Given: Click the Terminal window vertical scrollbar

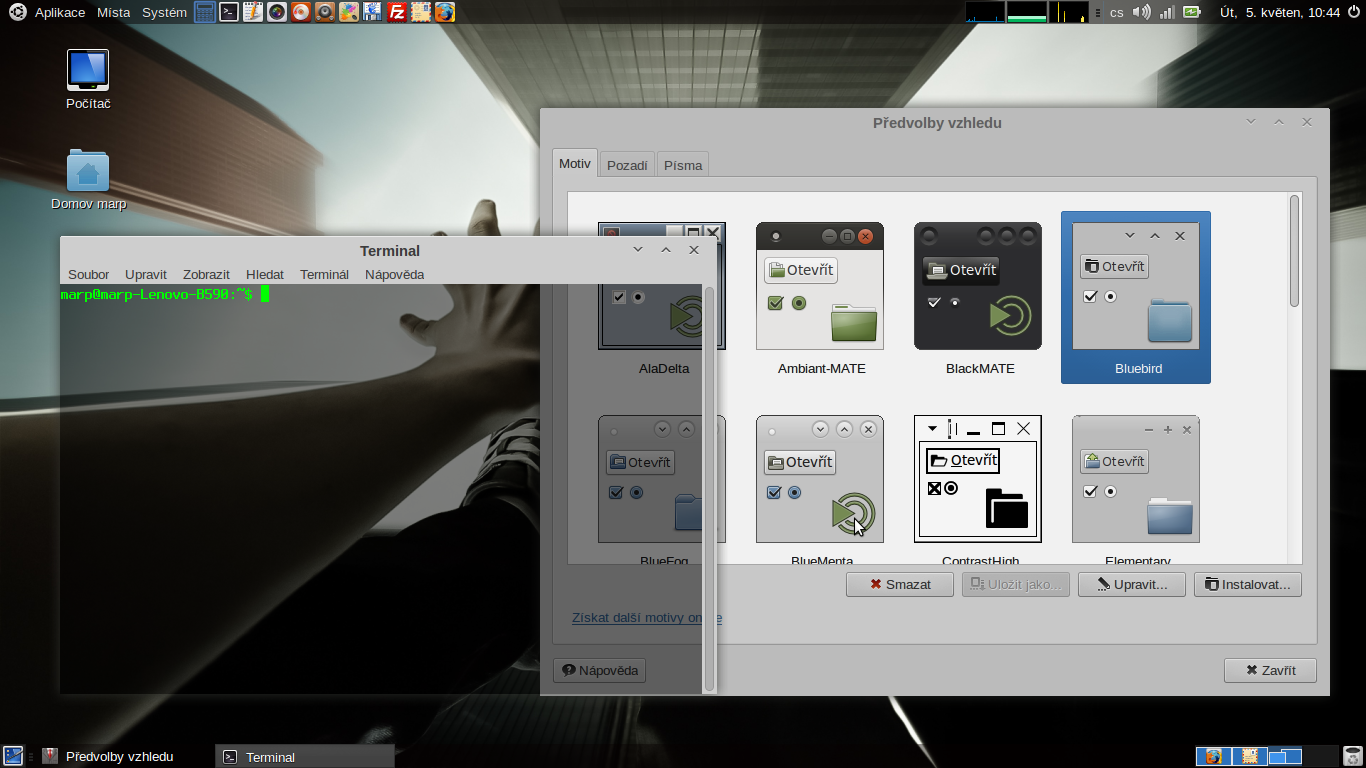Looking at the screenshot, I should [709, 488].
